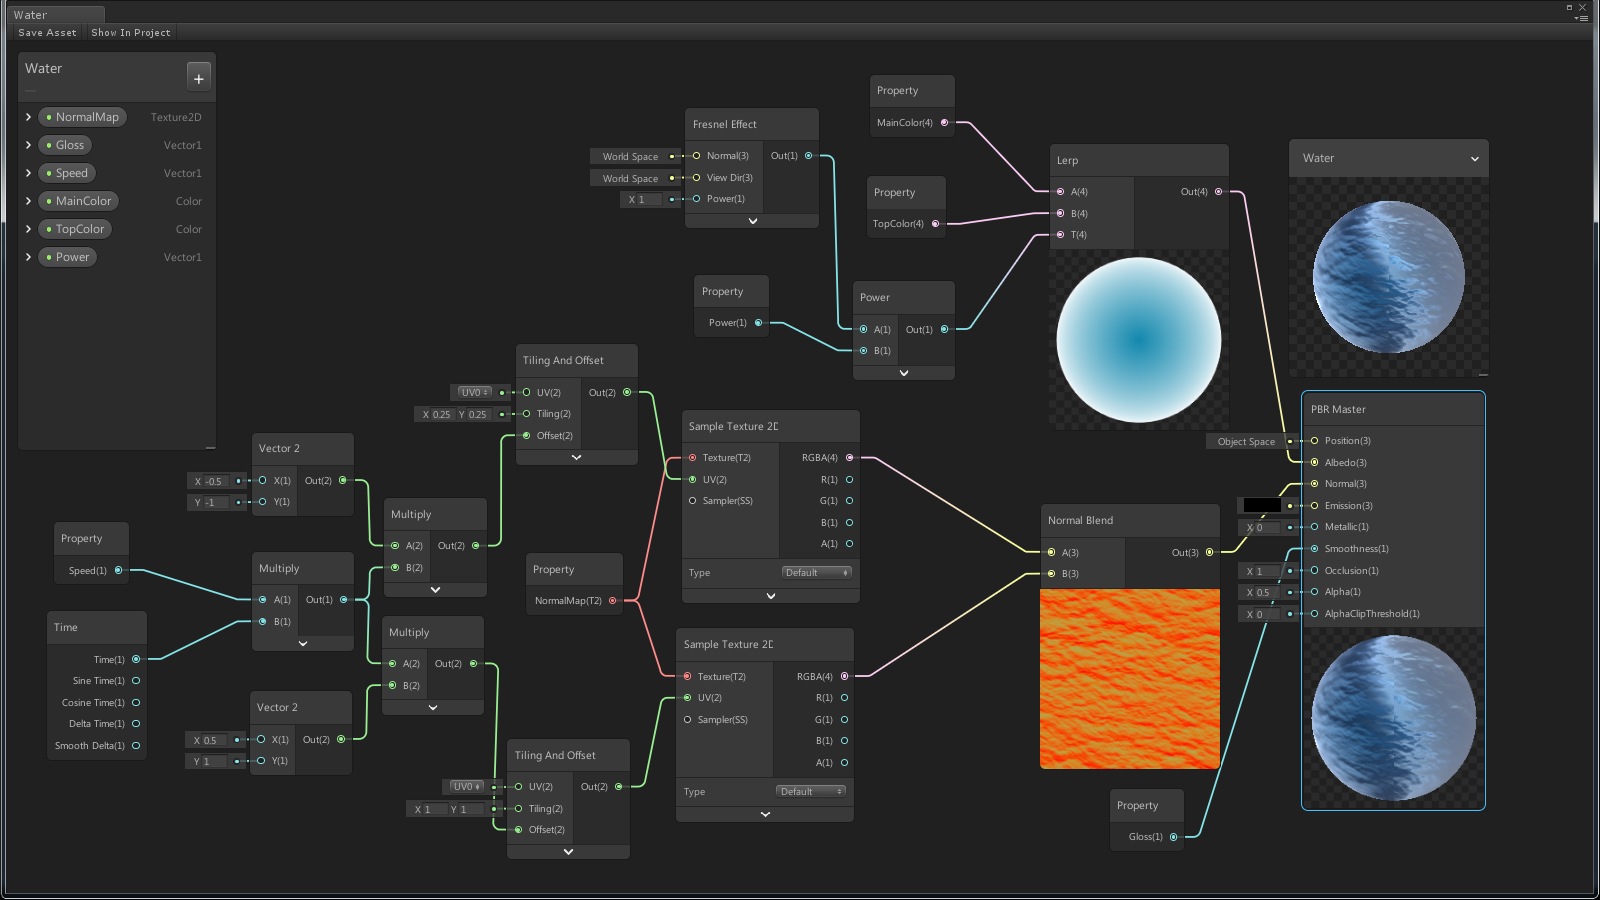The height and width of the screenshot is (900, 1600).
Task: Click Lerp A(4) input port
Action: pos(1061,192)
